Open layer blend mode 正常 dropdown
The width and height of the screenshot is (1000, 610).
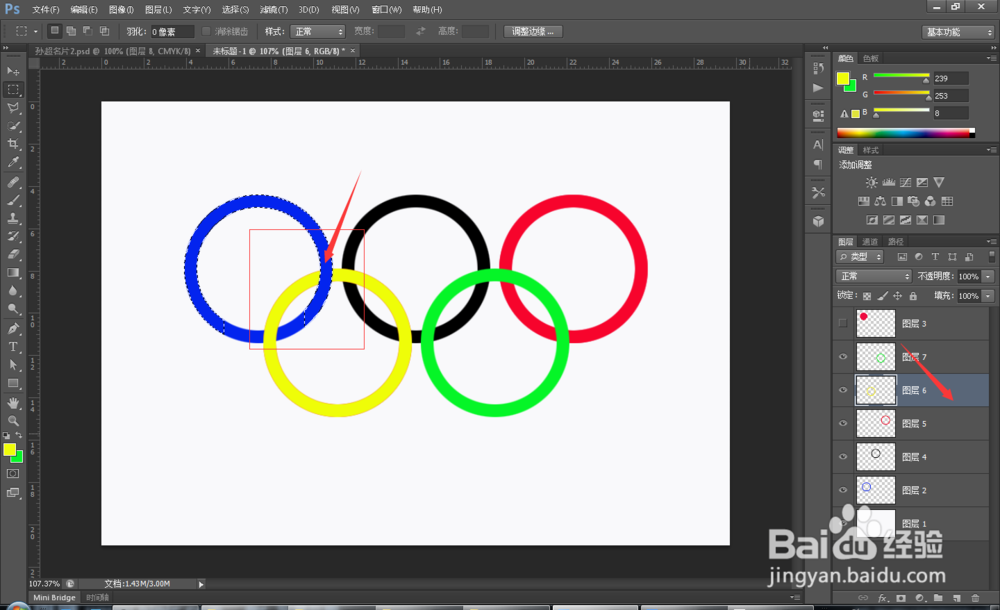tap(874, 276)
